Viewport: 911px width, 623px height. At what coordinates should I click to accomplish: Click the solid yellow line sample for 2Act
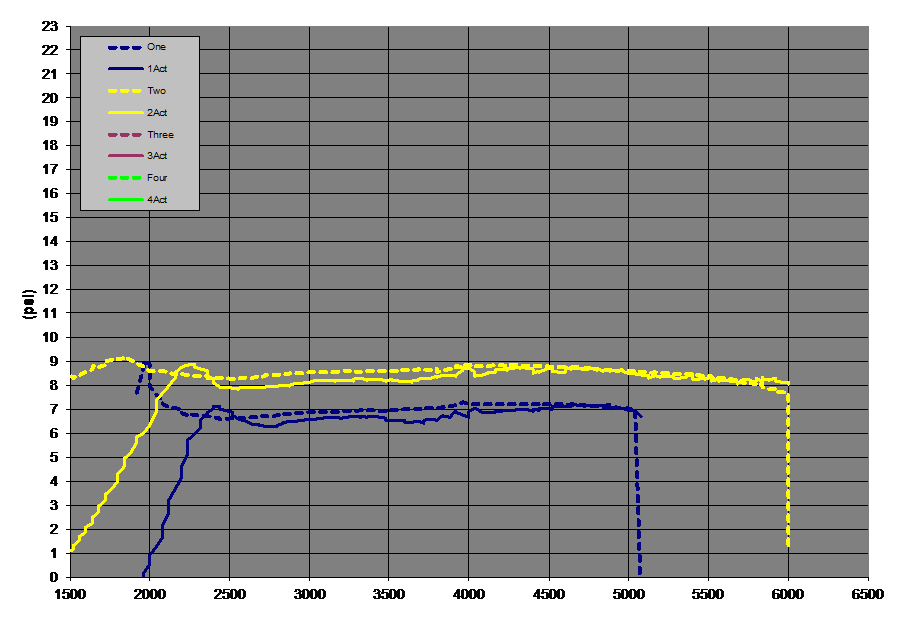(x=124, y=113)
